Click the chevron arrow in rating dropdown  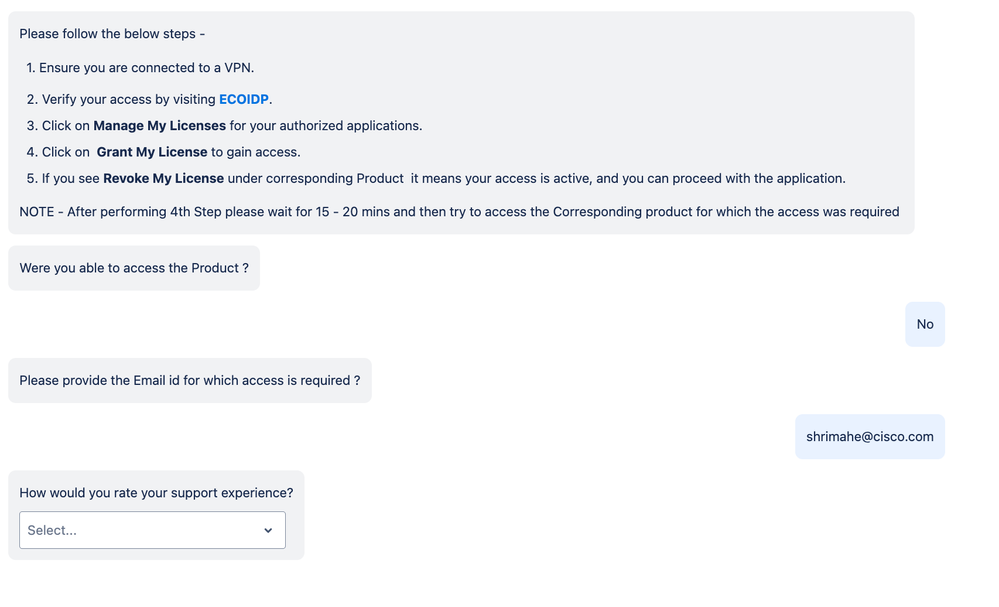[x=268, y=530]
